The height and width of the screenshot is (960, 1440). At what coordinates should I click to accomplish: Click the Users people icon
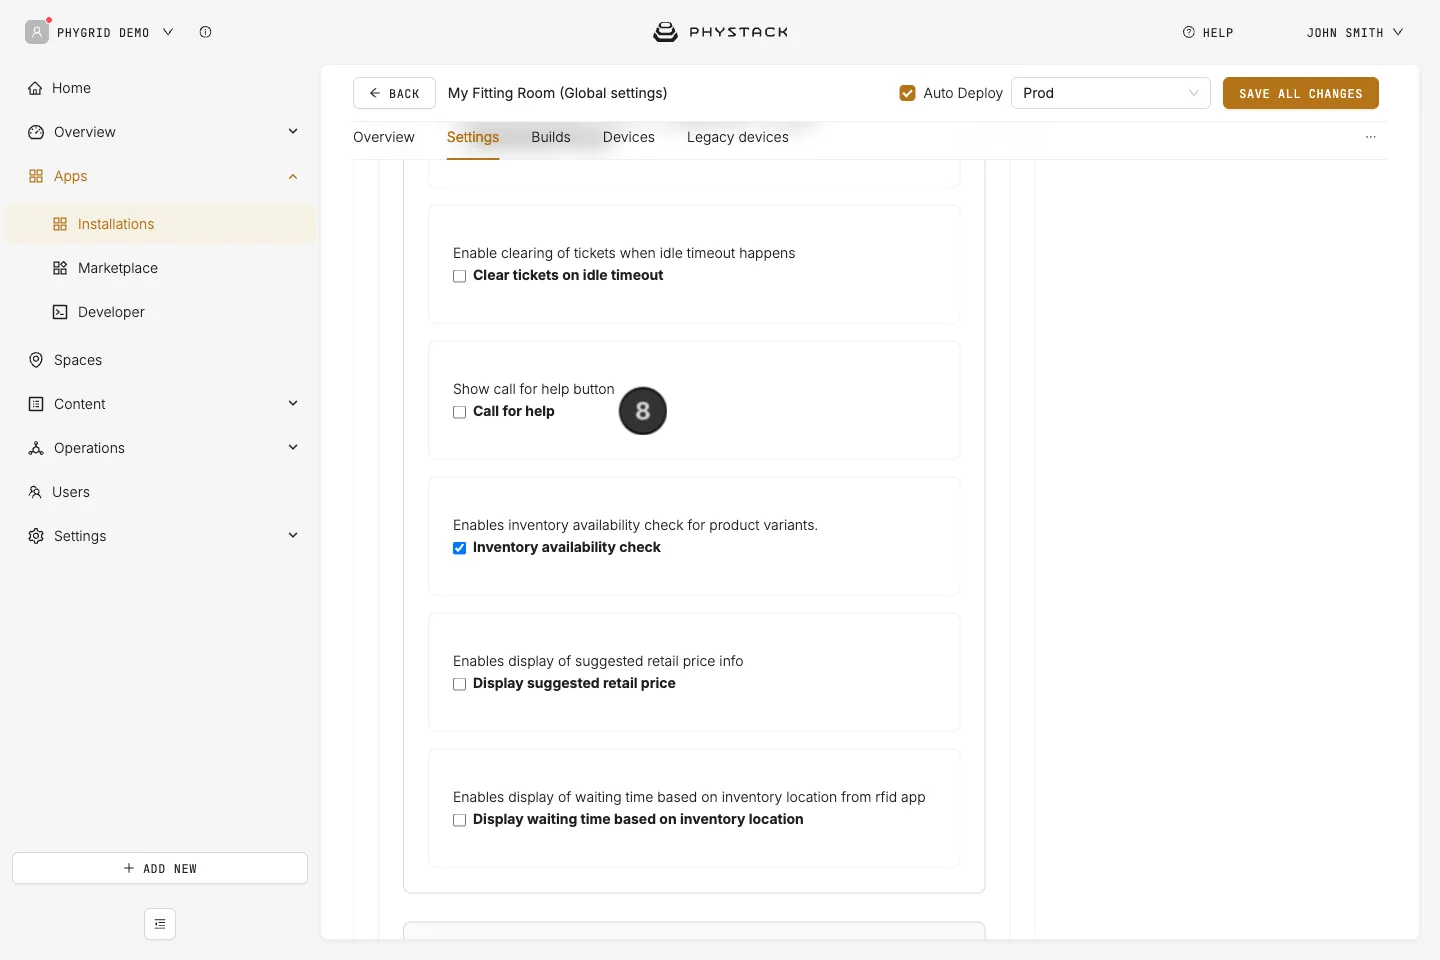point(35,492)
